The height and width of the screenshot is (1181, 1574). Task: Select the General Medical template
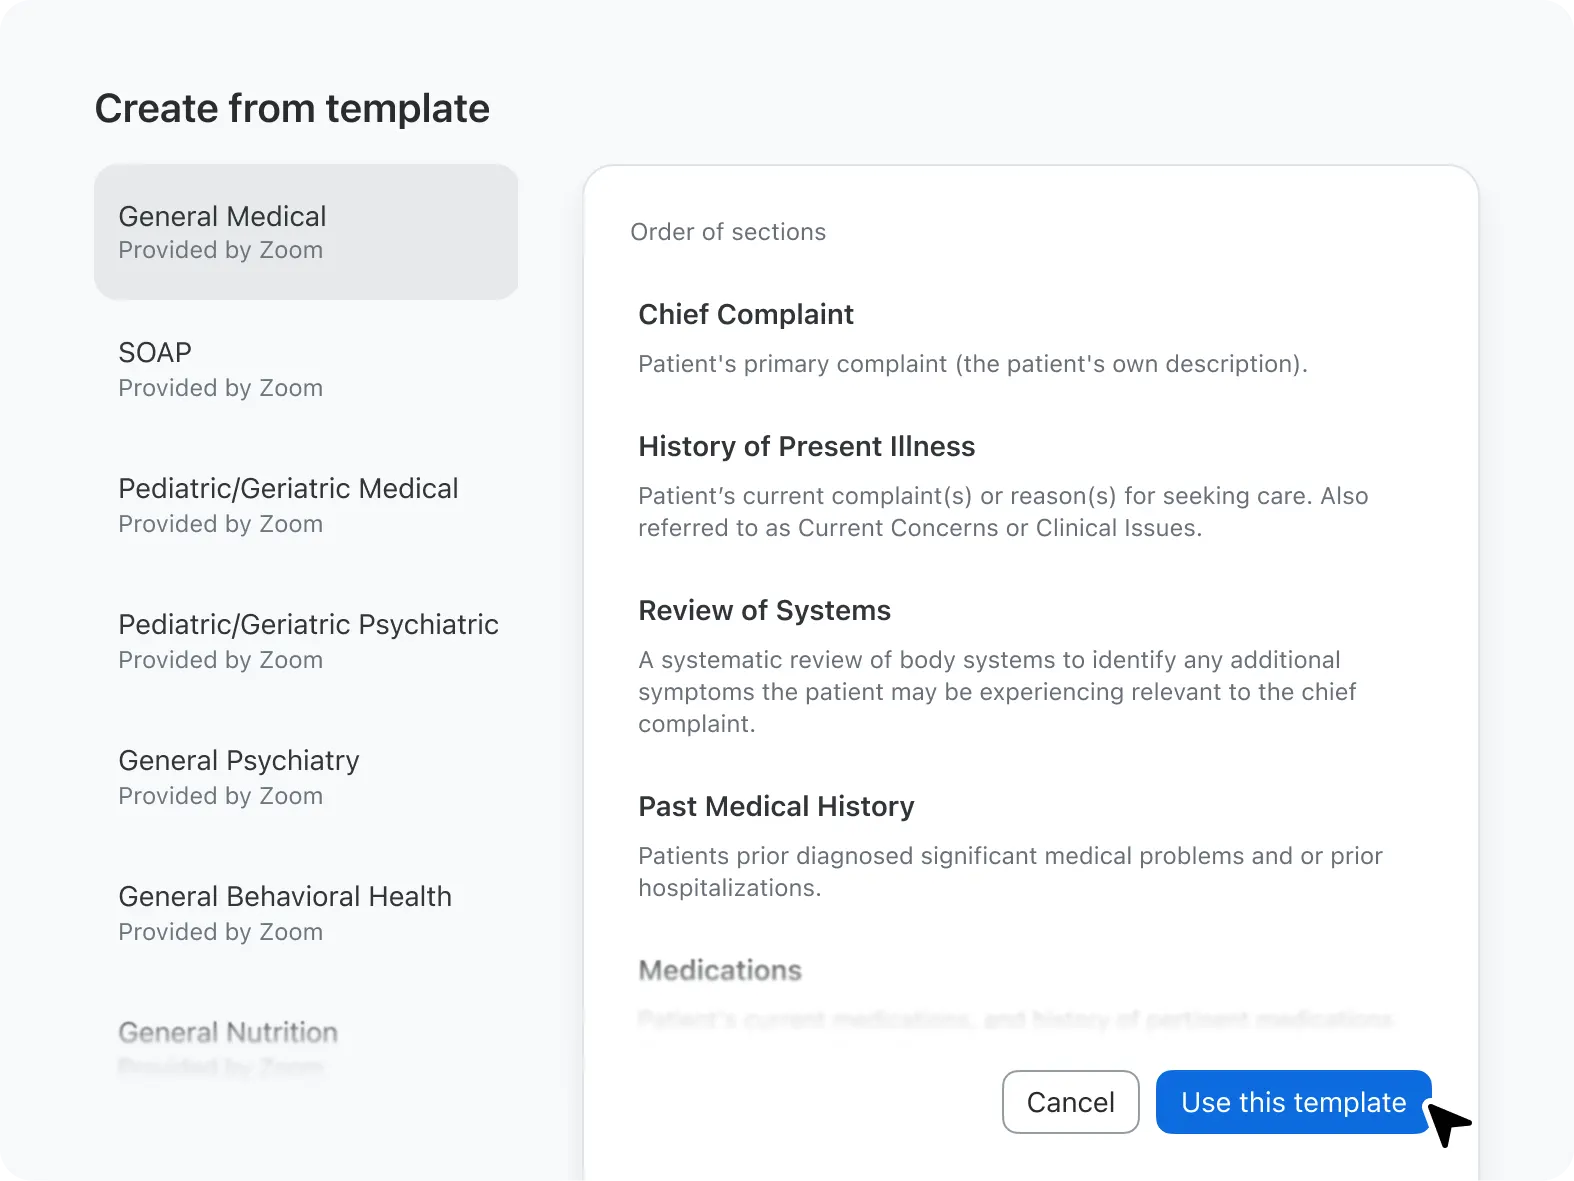(x=305, y=232)
